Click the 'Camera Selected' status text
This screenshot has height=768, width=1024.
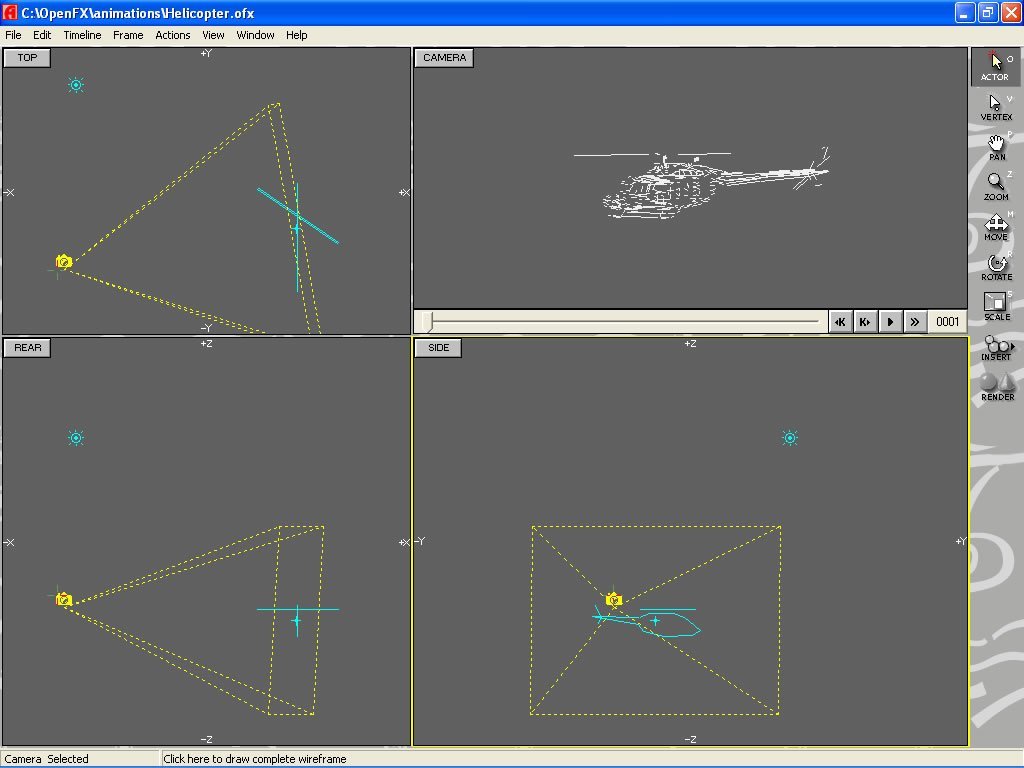(x=46, y=759)
